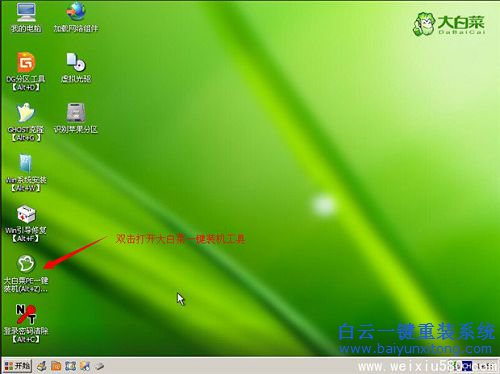
Task: Open the 登录密码清除 NT icon
Action: click(26, 324)
